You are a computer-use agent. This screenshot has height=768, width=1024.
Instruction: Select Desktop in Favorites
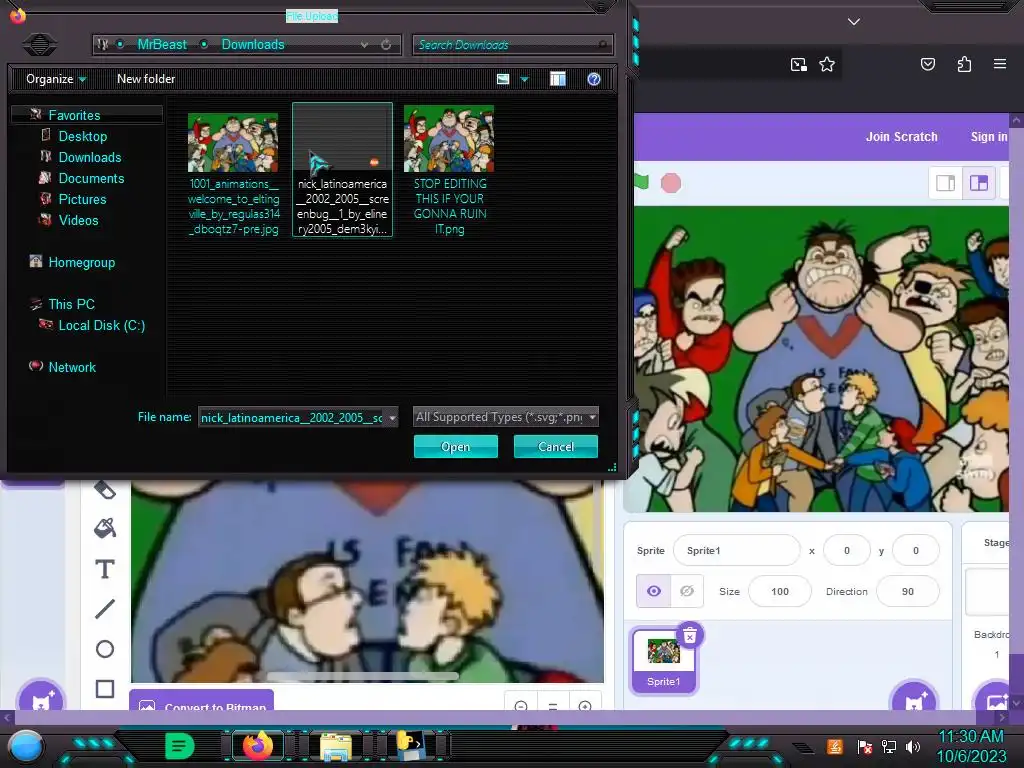[82, 136]
